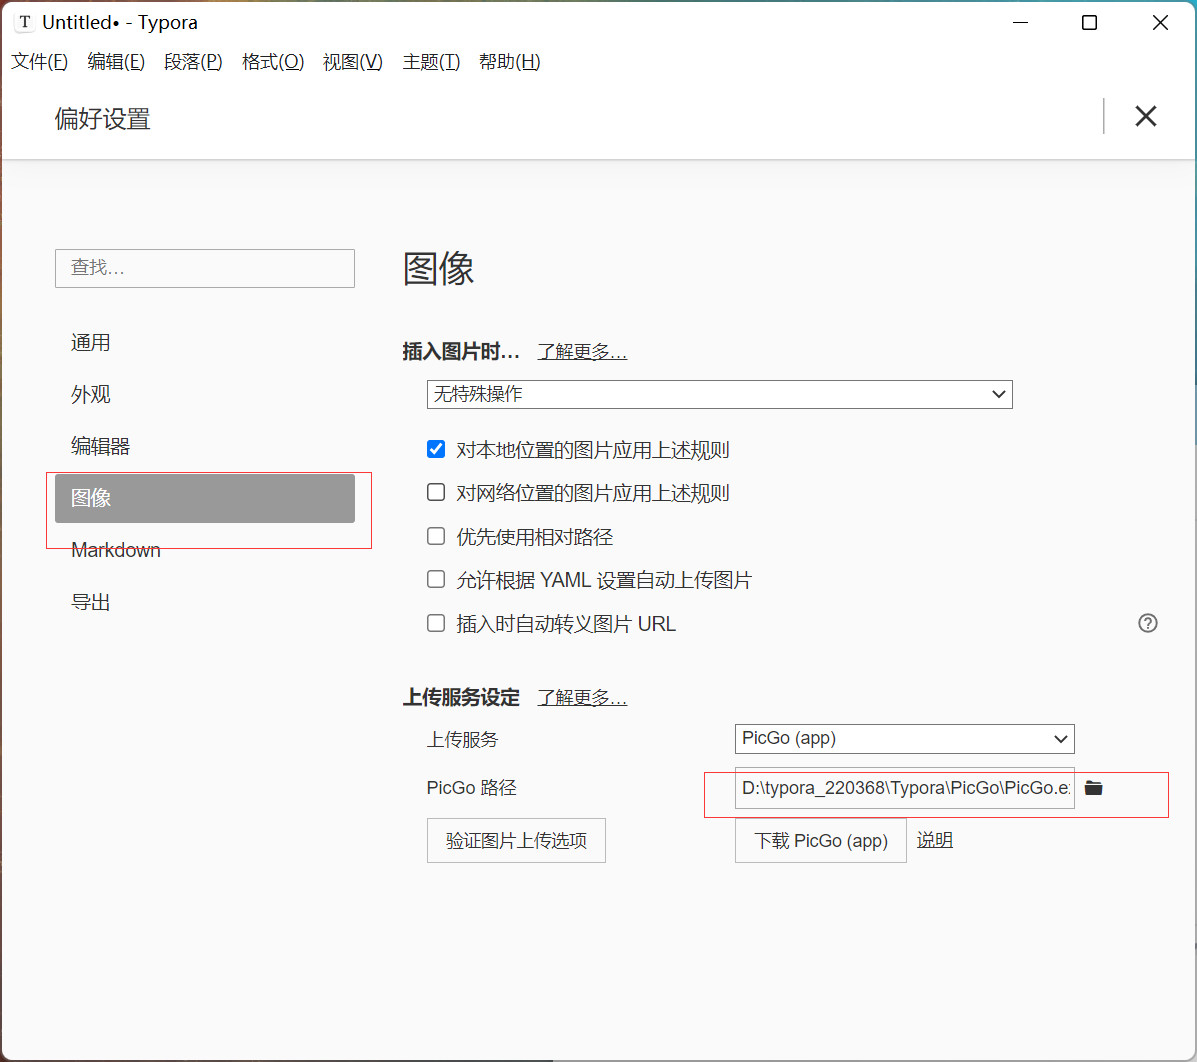The image size is (1197, 1062).
Task: Click the large 图像 page heading
Action: click(438, 269)
